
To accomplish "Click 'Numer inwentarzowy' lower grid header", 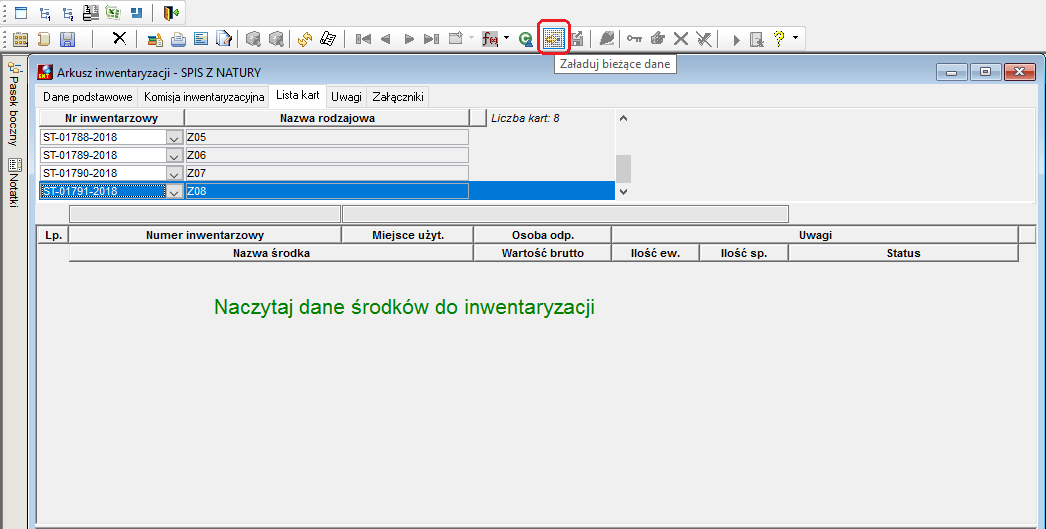I will [x=205, y=235].
